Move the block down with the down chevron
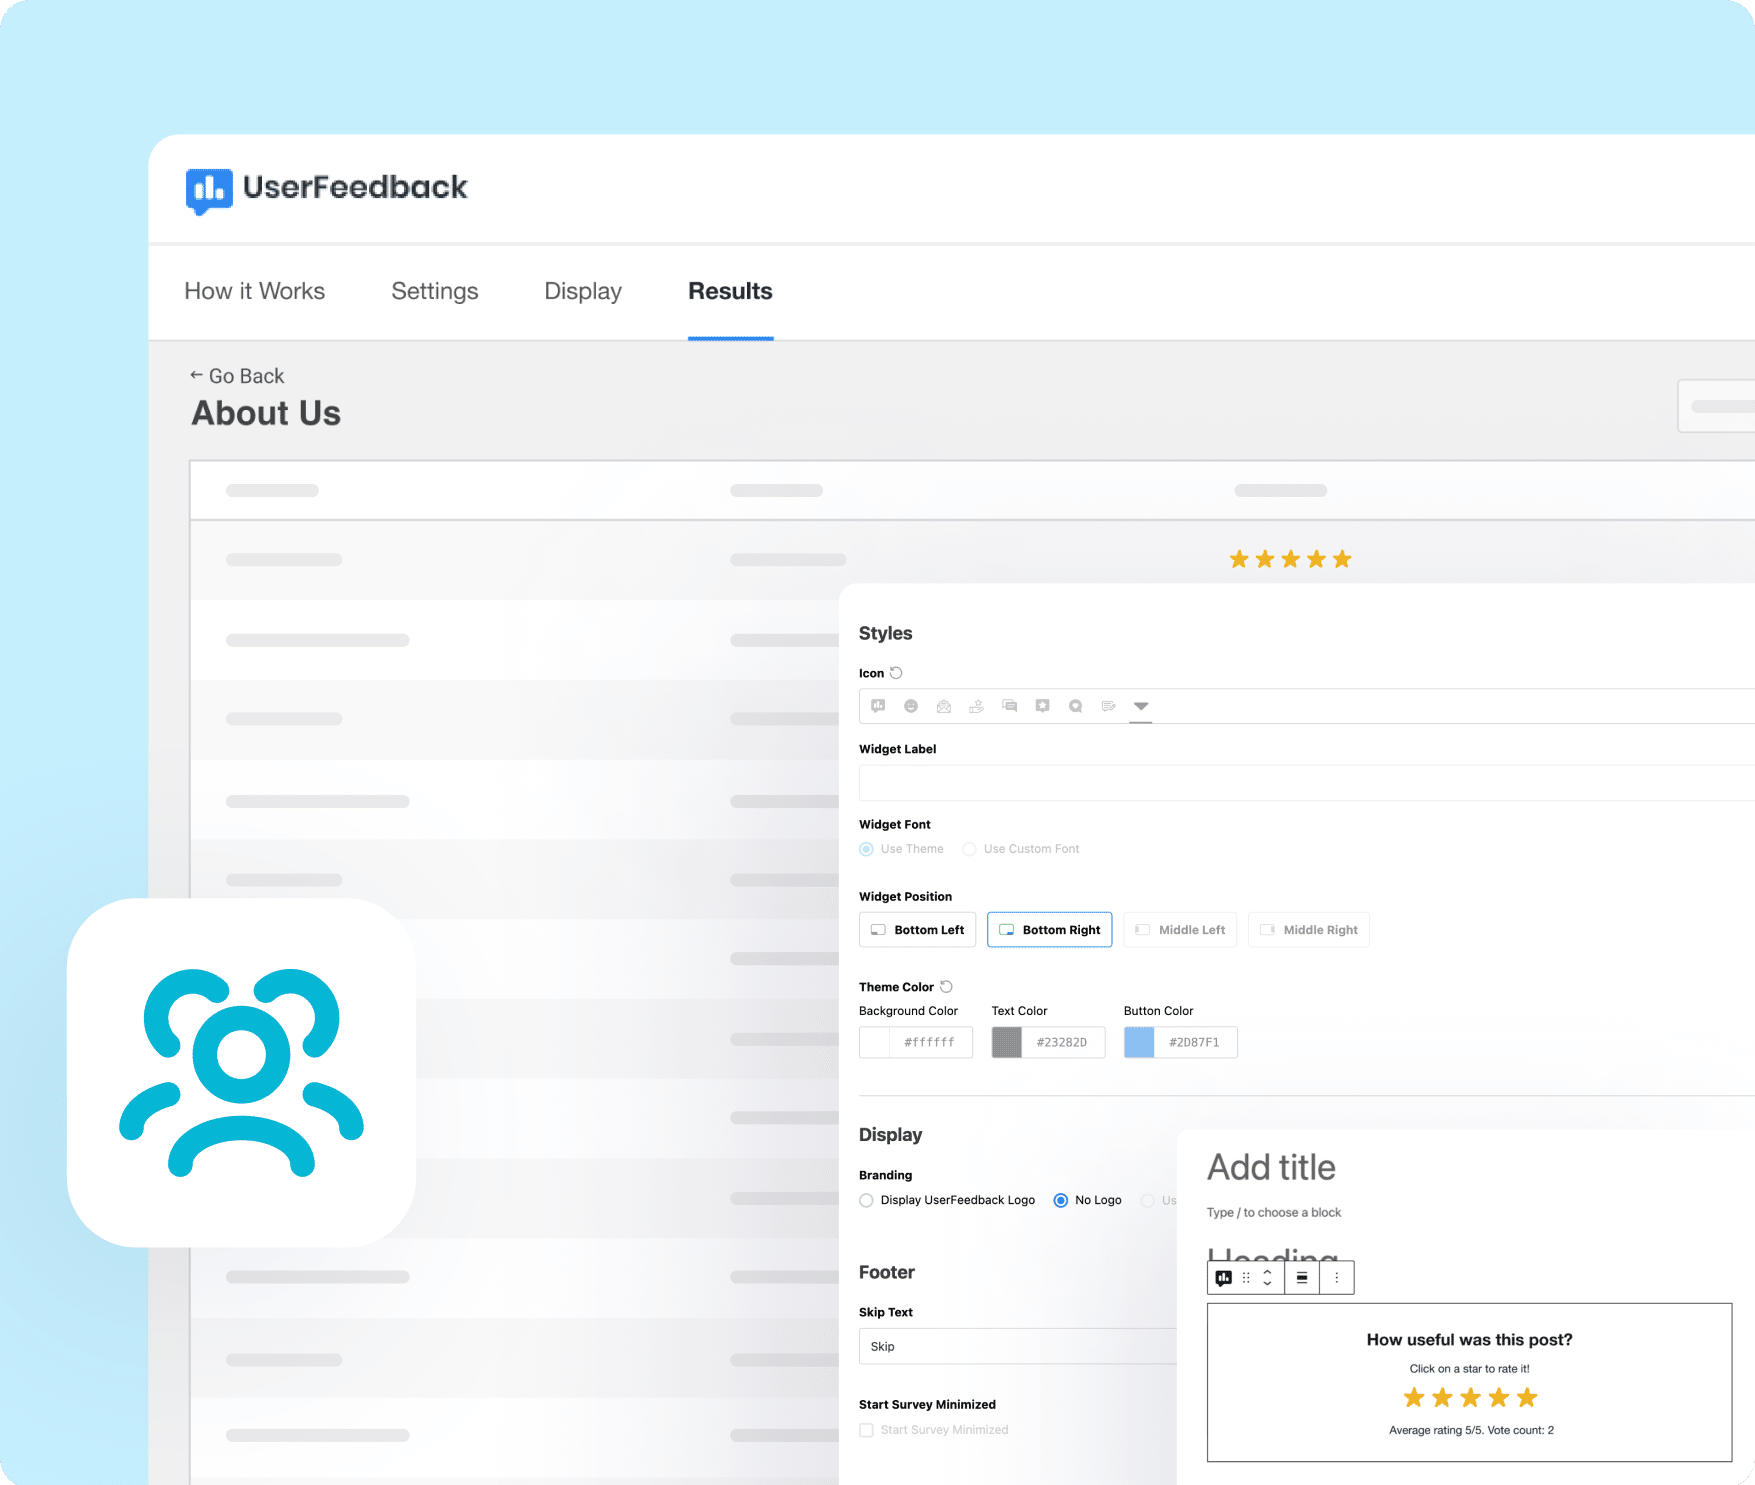Viewport: 1755px width, 1485px height. [1267, 1283]
